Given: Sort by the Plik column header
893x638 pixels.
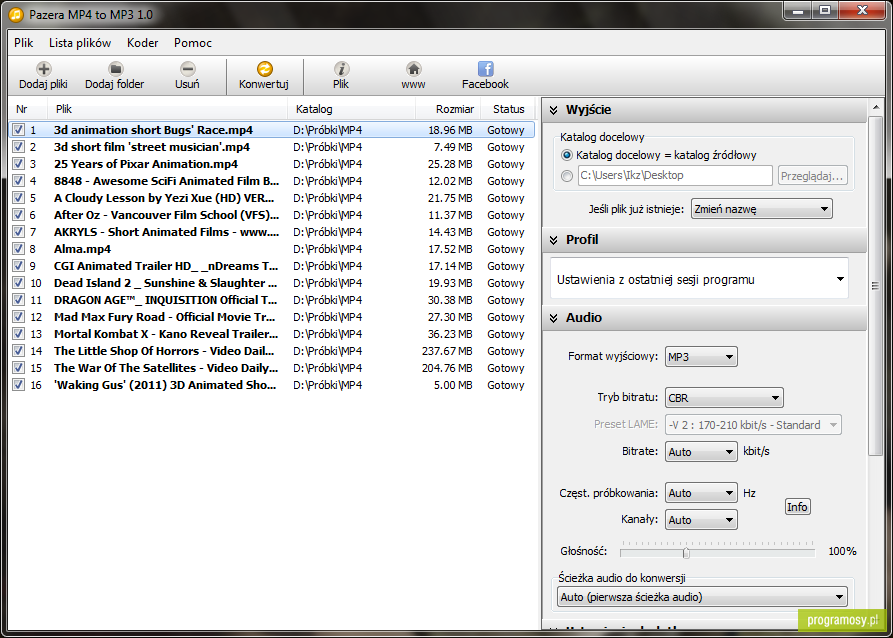Looking at the screenshot, I should [169, 109].
